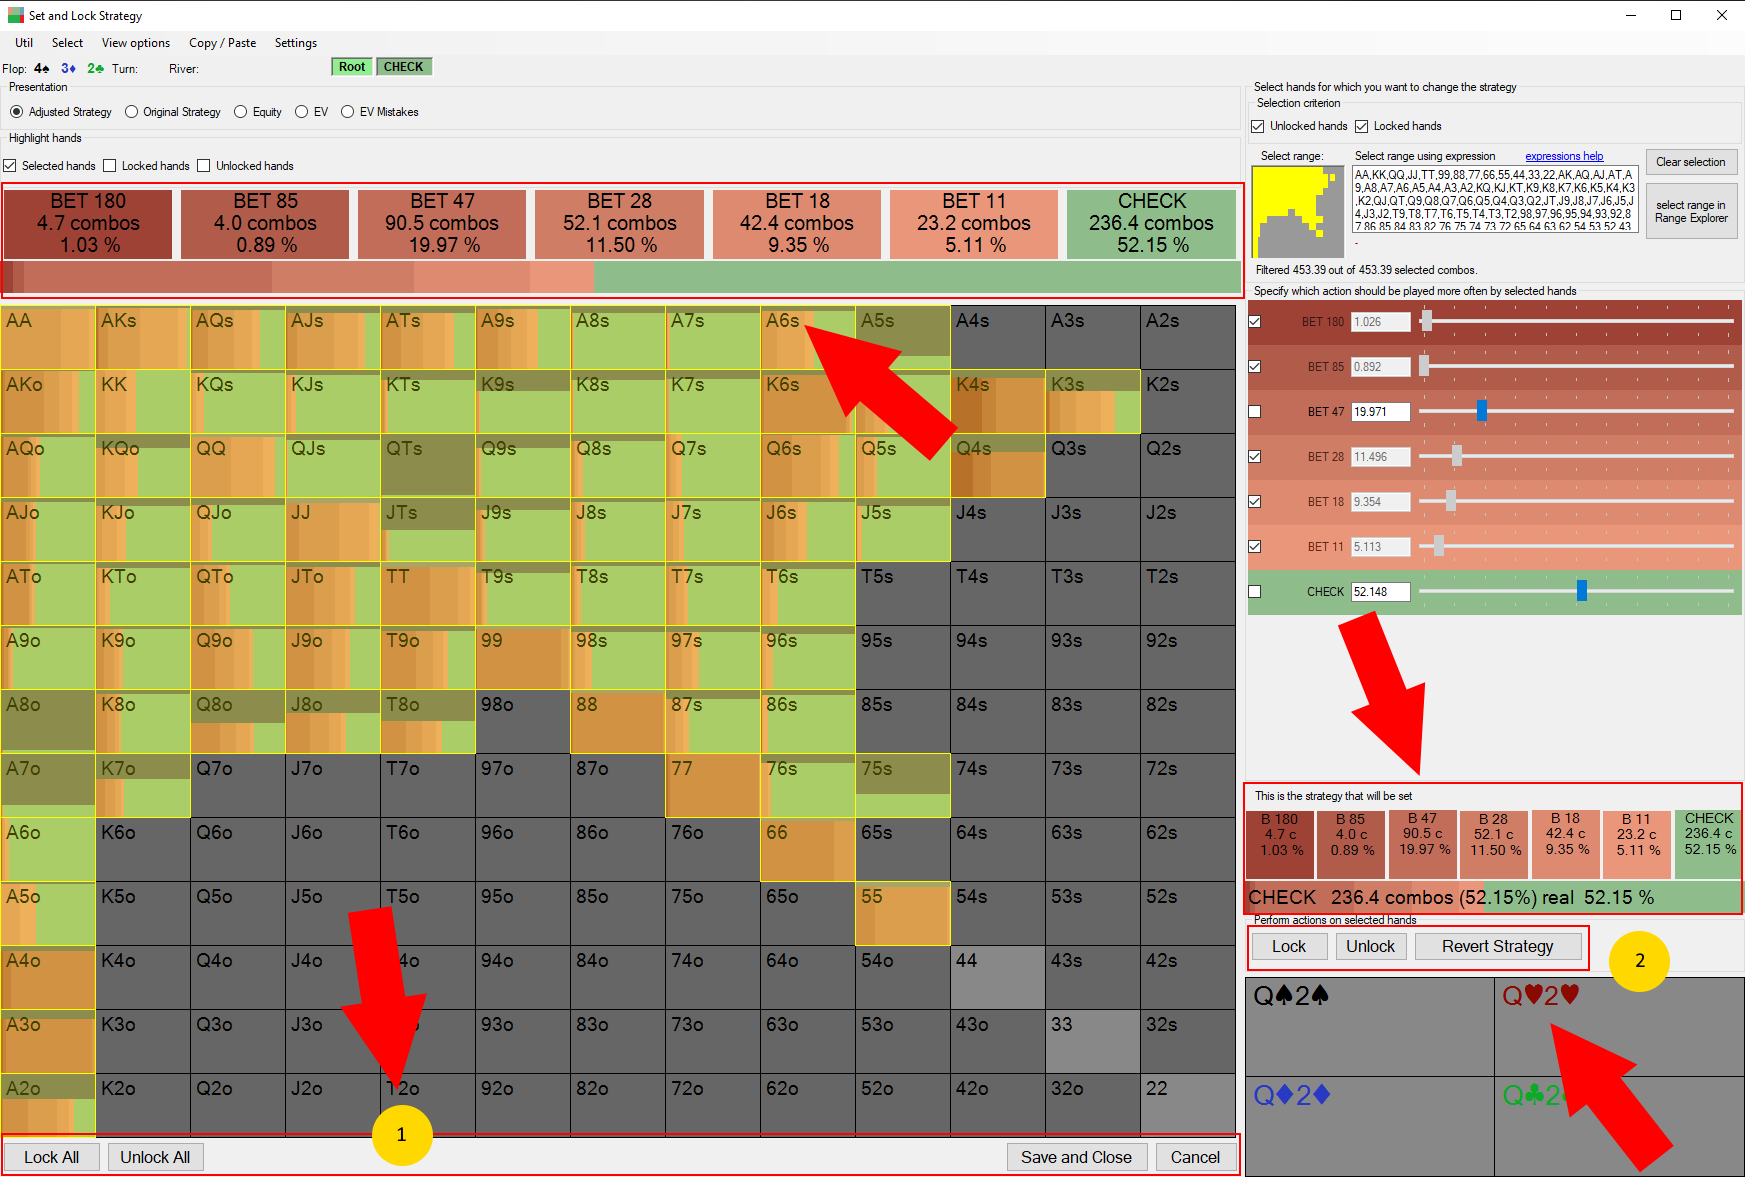This screenshot has height=1177, width=1745.
Task: Open expressions help link
Action: [1564, 156]
